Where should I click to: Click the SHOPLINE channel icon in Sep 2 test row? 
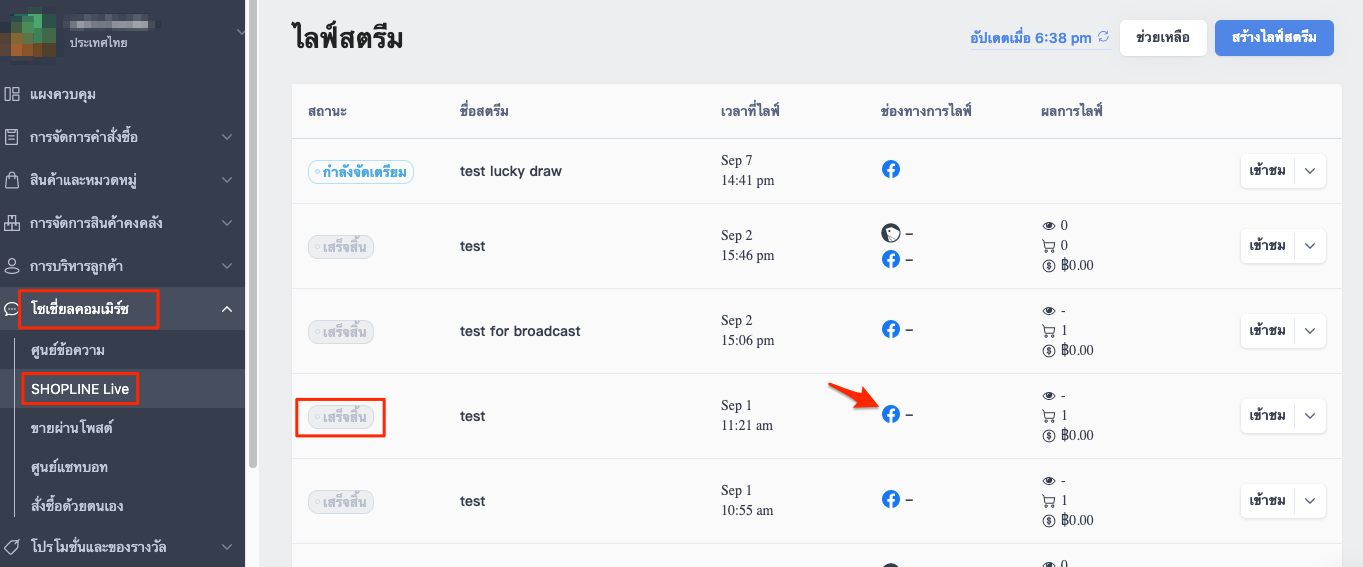(891, 234)
